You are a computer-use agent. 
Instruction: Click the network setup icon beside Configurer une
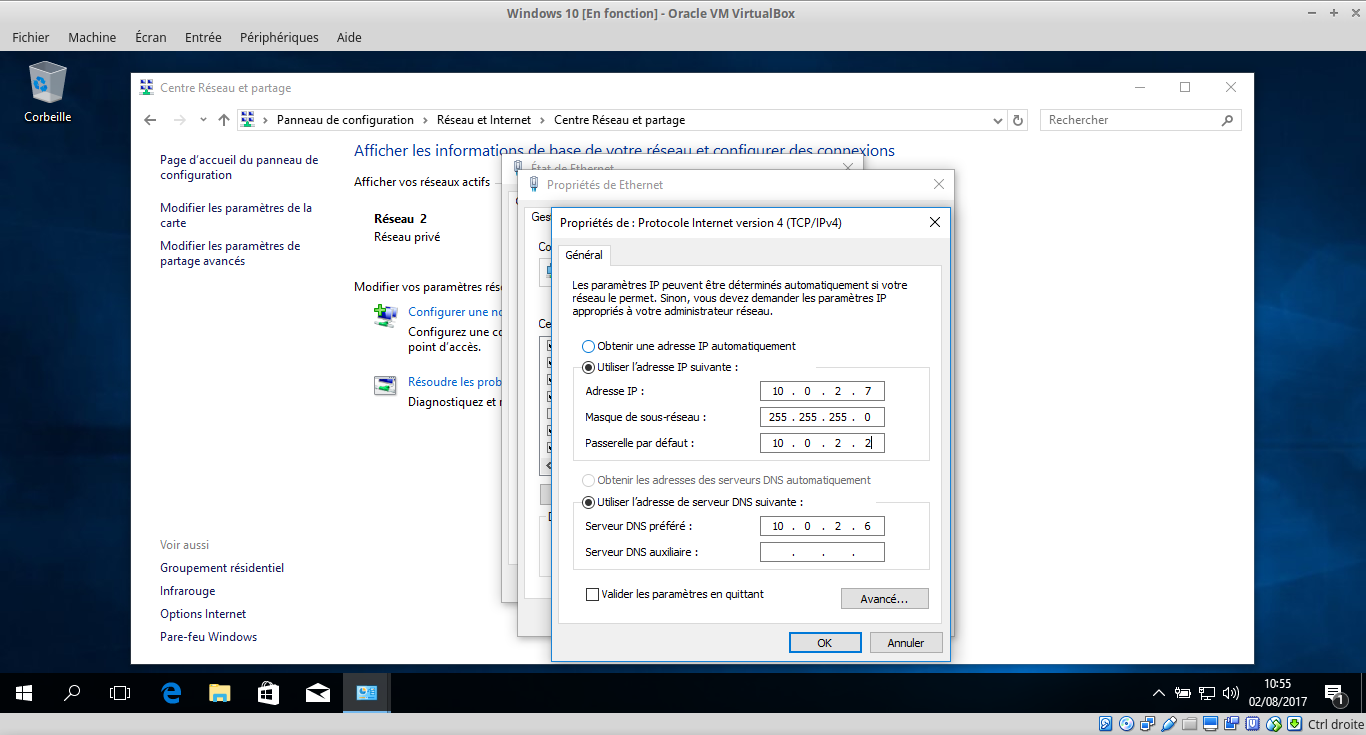click(x=385, y=316)
